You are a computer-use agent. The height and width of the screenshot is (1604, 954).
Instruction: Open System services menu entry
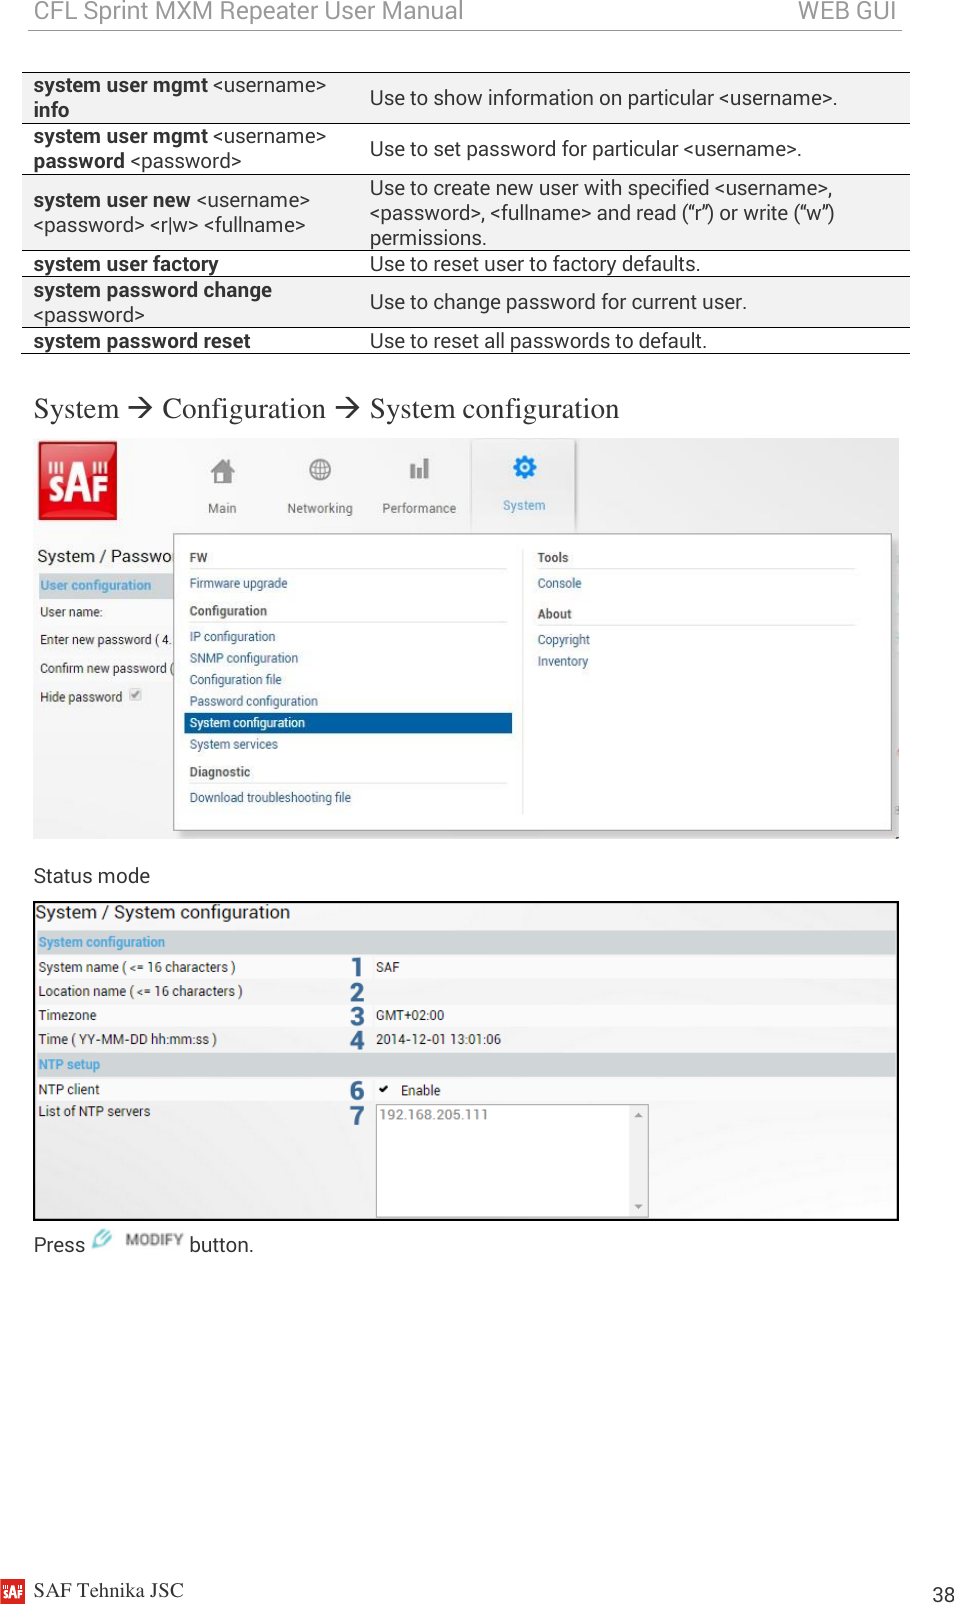pos(233,745)
